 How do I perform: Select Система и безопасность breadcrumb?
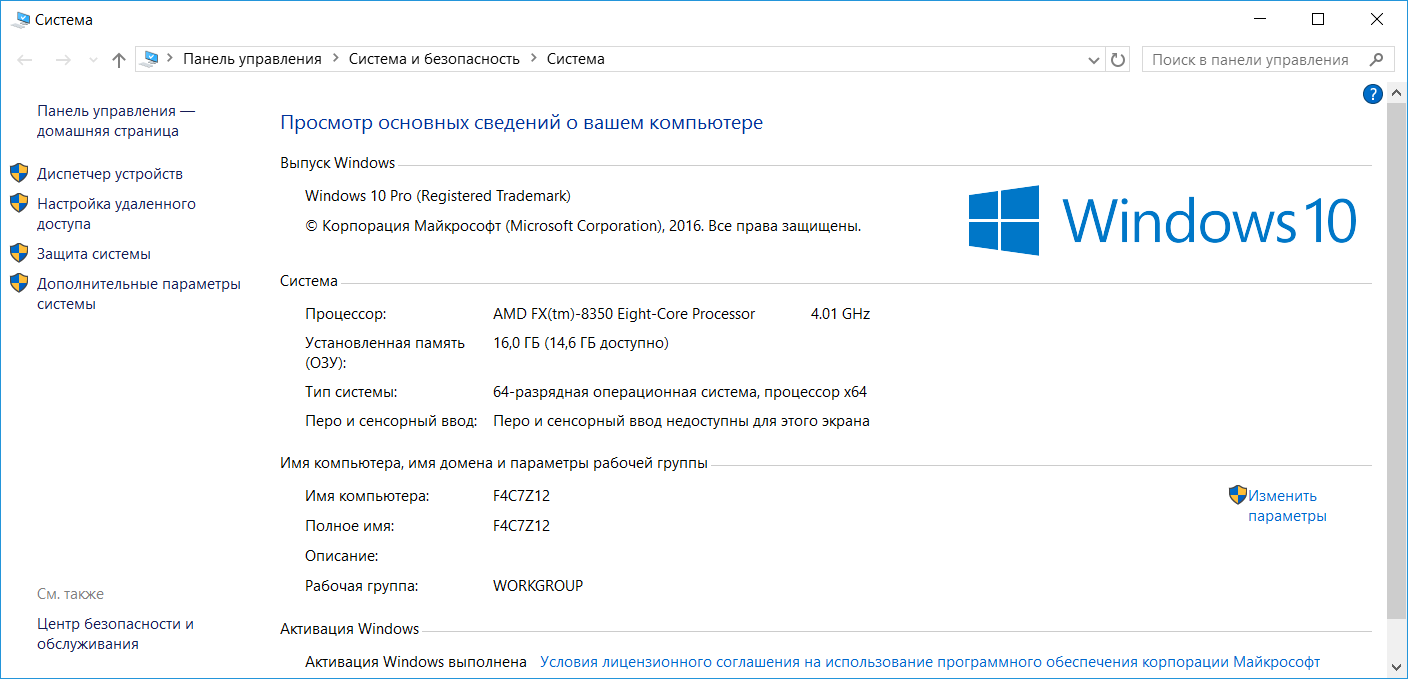click(434, 59)
